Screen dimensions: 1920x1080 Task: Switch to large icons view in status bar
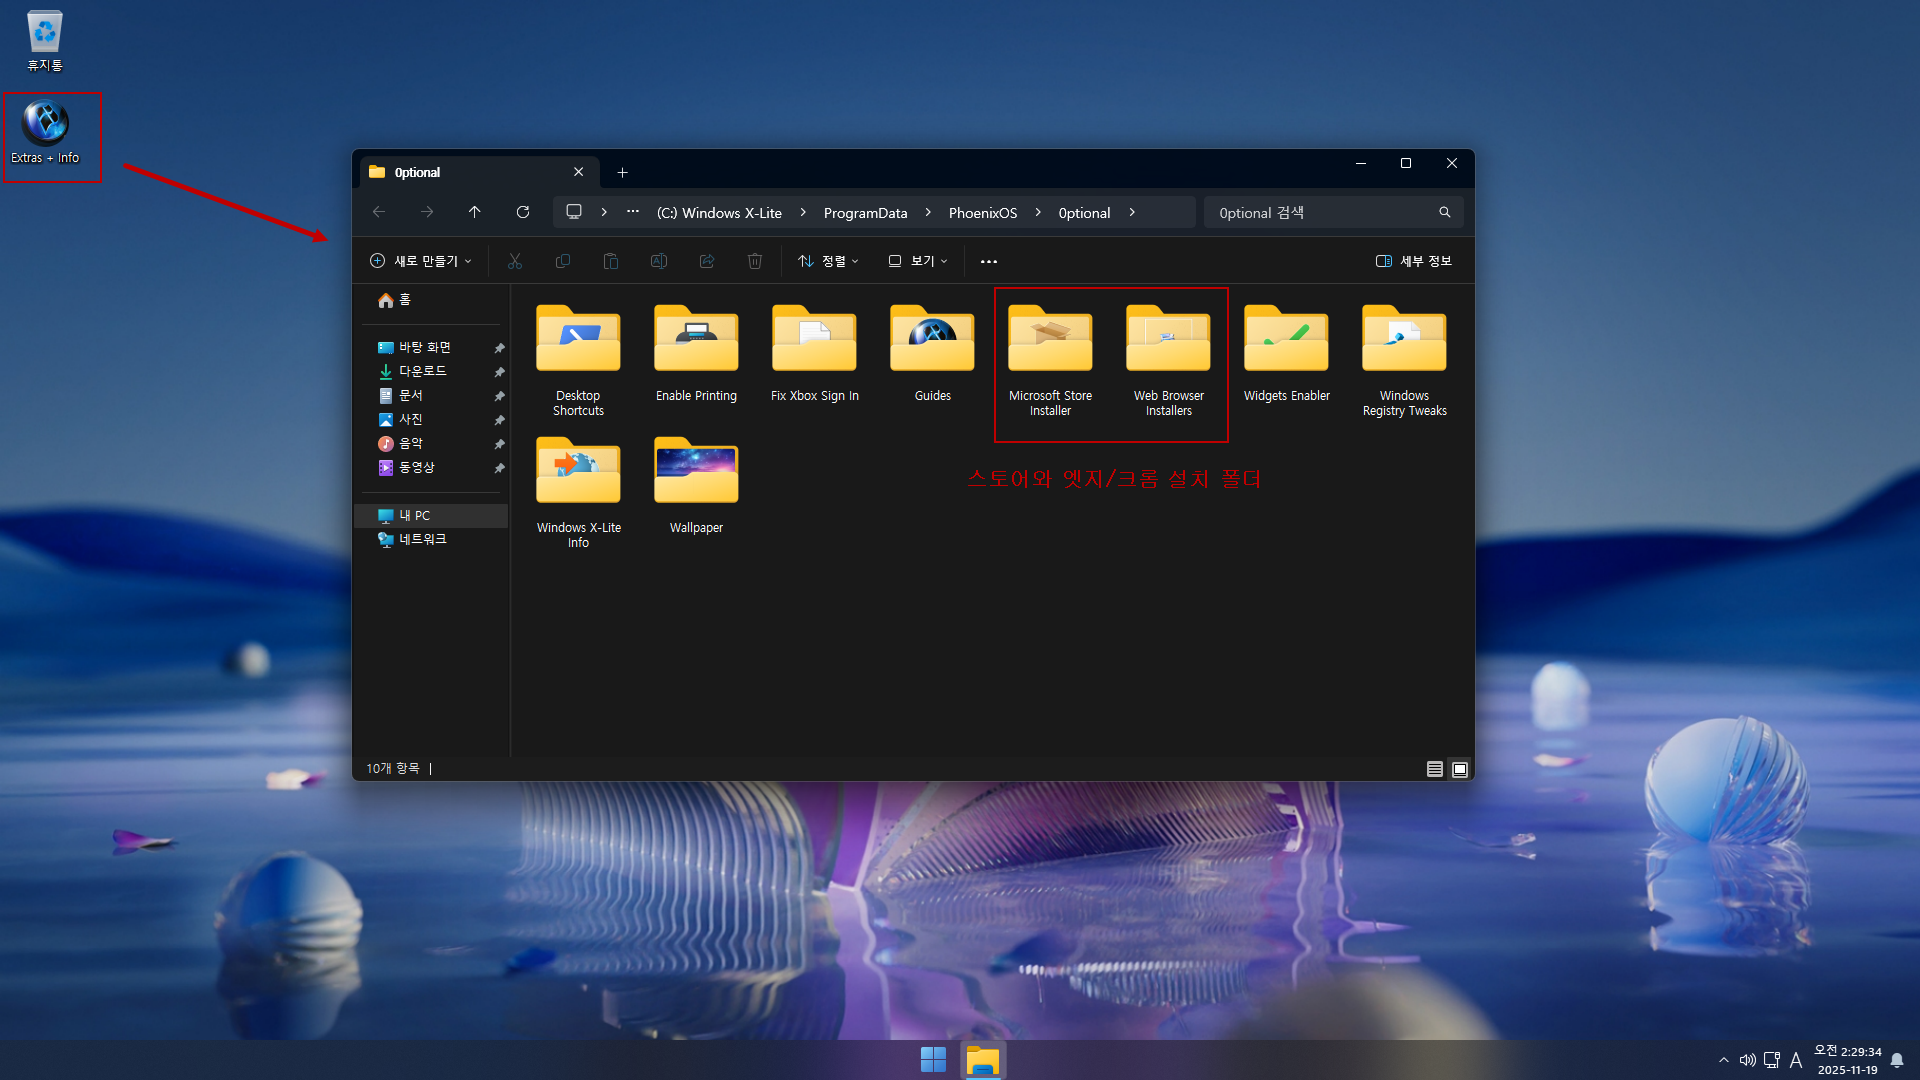click(x=1460, y=769)
